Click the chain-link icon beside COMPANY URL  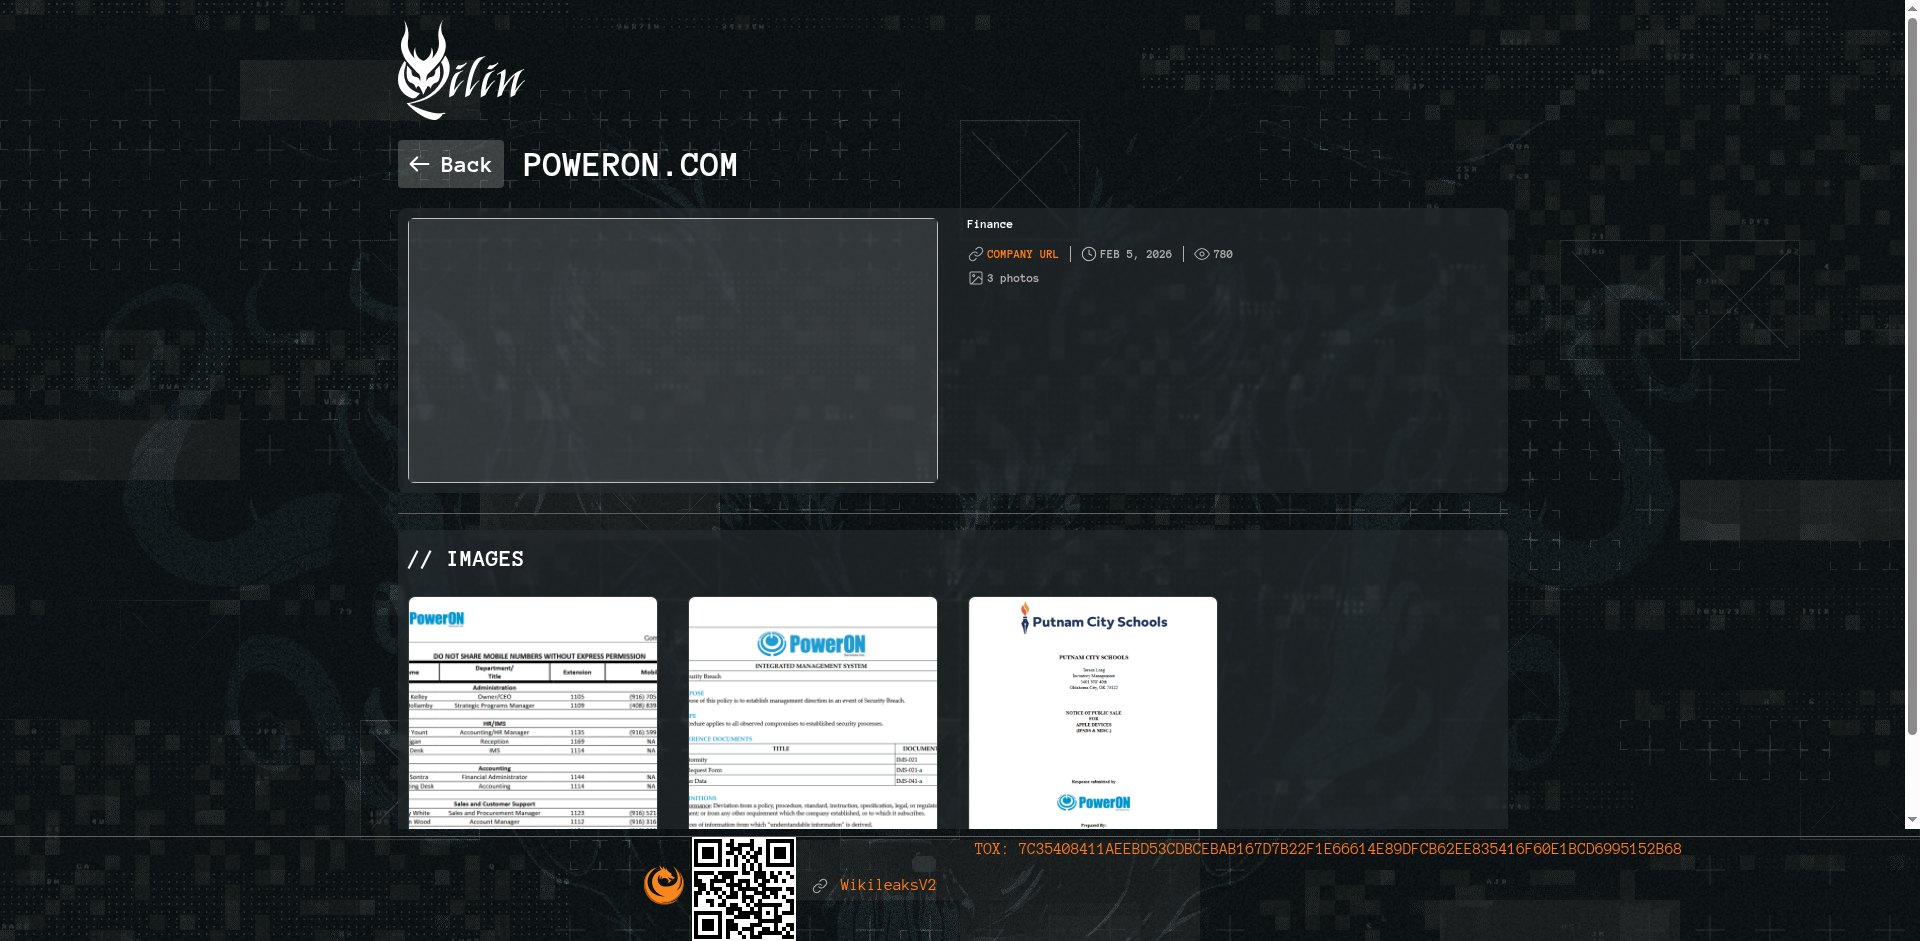click(x=974, y=254)
